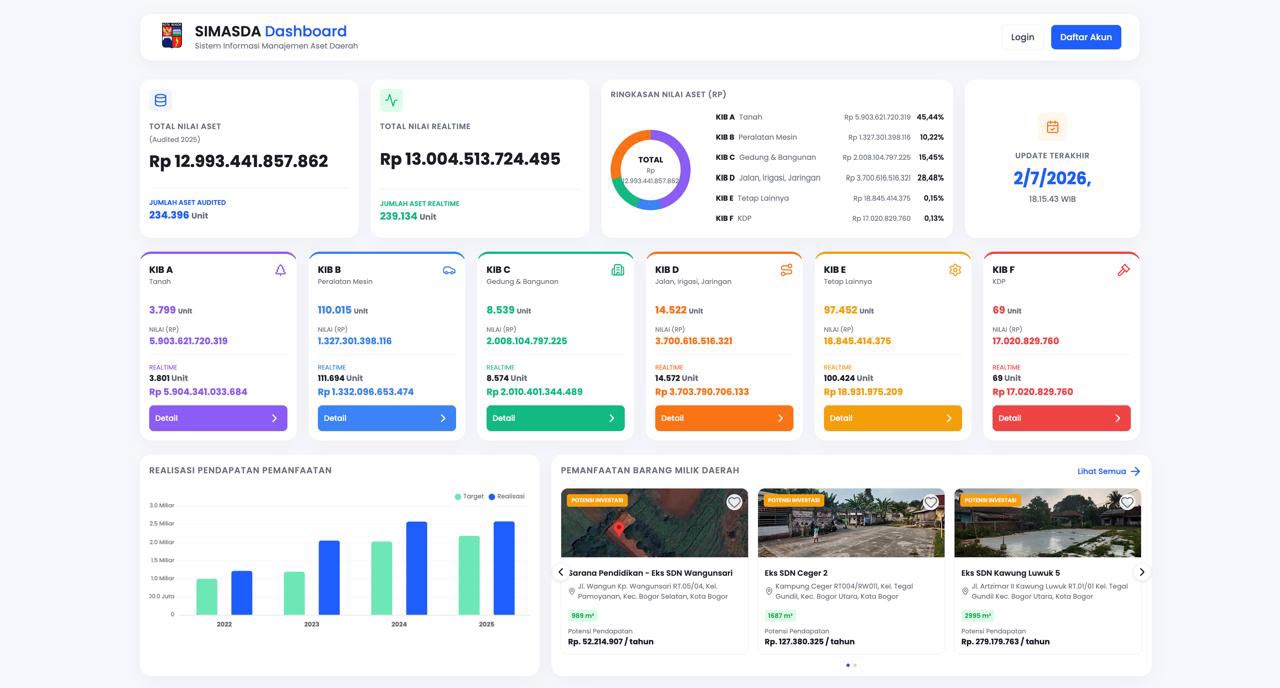Open Login page

(x=1022, y=37)
